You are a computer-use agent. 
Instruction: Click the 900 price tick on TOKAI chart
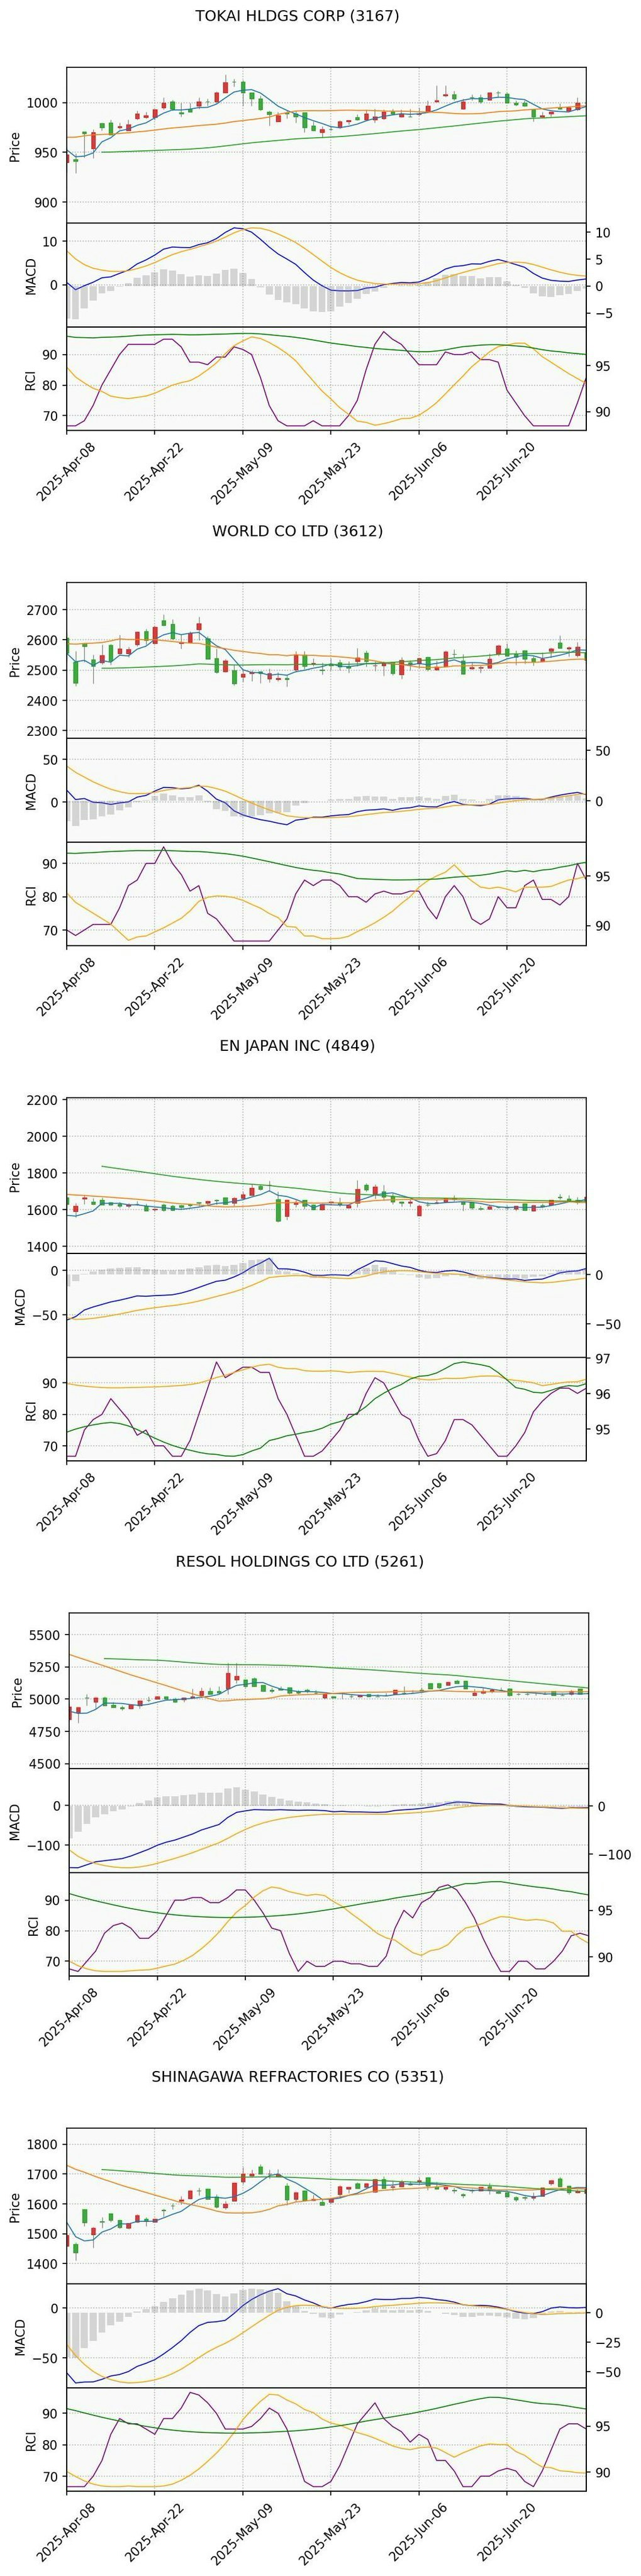pyautogui.click(x=47, y=203)
